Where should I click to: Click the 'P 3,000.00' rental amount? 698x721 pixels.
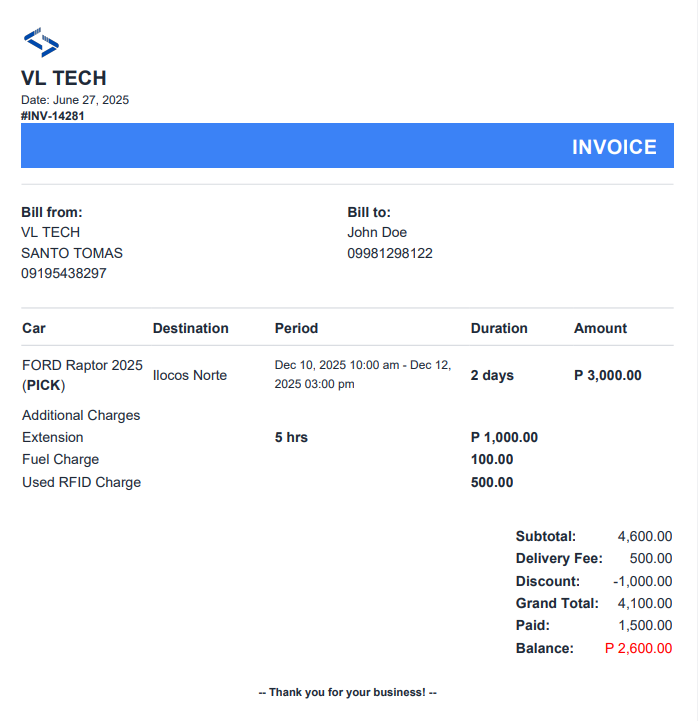tap(607, 375)
